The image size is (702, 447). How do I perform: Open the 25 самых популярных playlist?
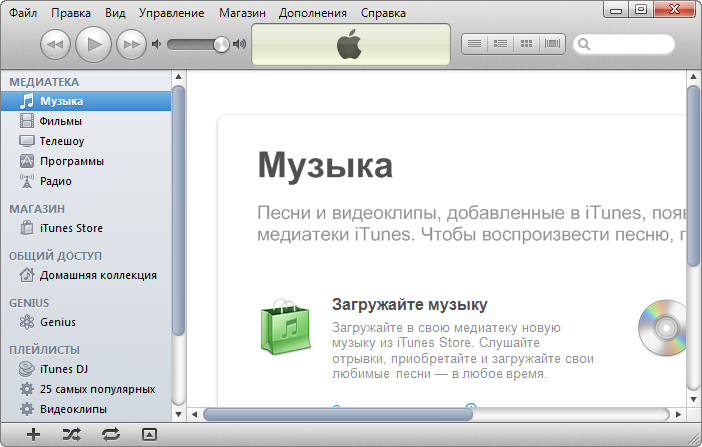pyautogui.click(x=86, y=389)
